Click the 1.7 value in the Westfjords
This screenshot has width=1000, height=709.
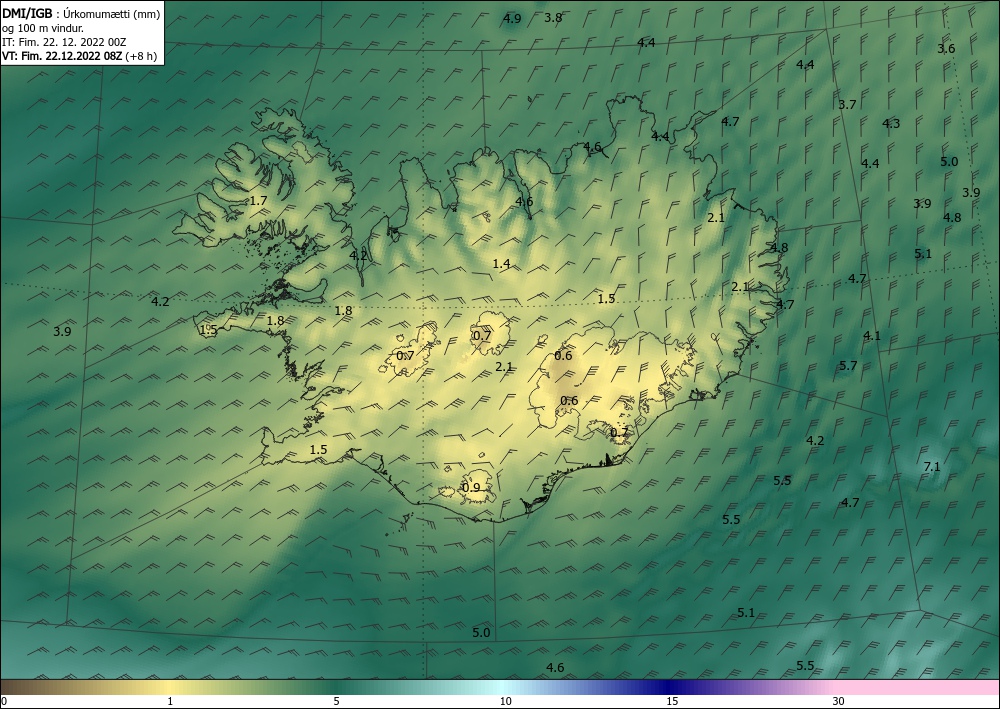pos(258,200)
